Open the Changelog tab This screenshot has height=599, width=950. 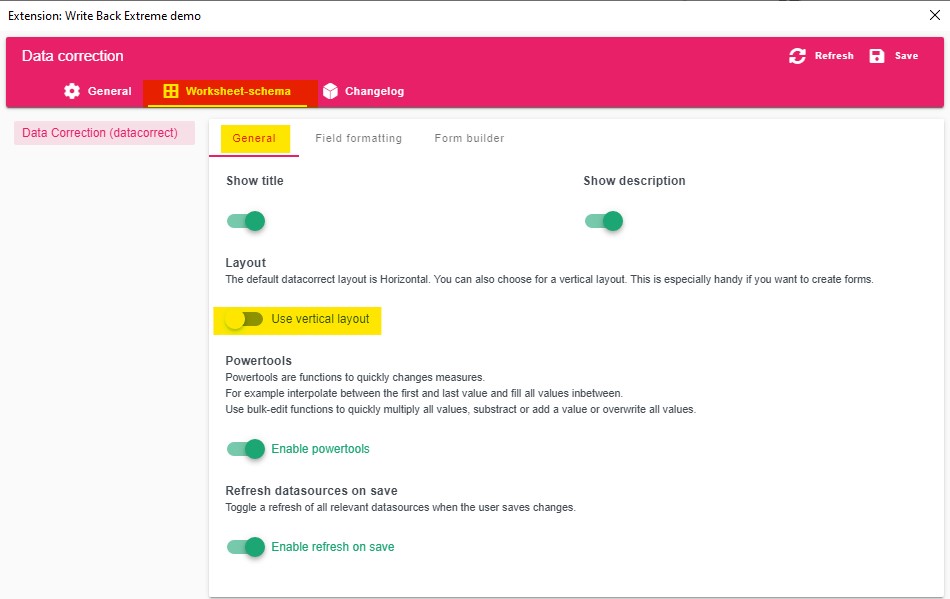[x=374, y=91]
